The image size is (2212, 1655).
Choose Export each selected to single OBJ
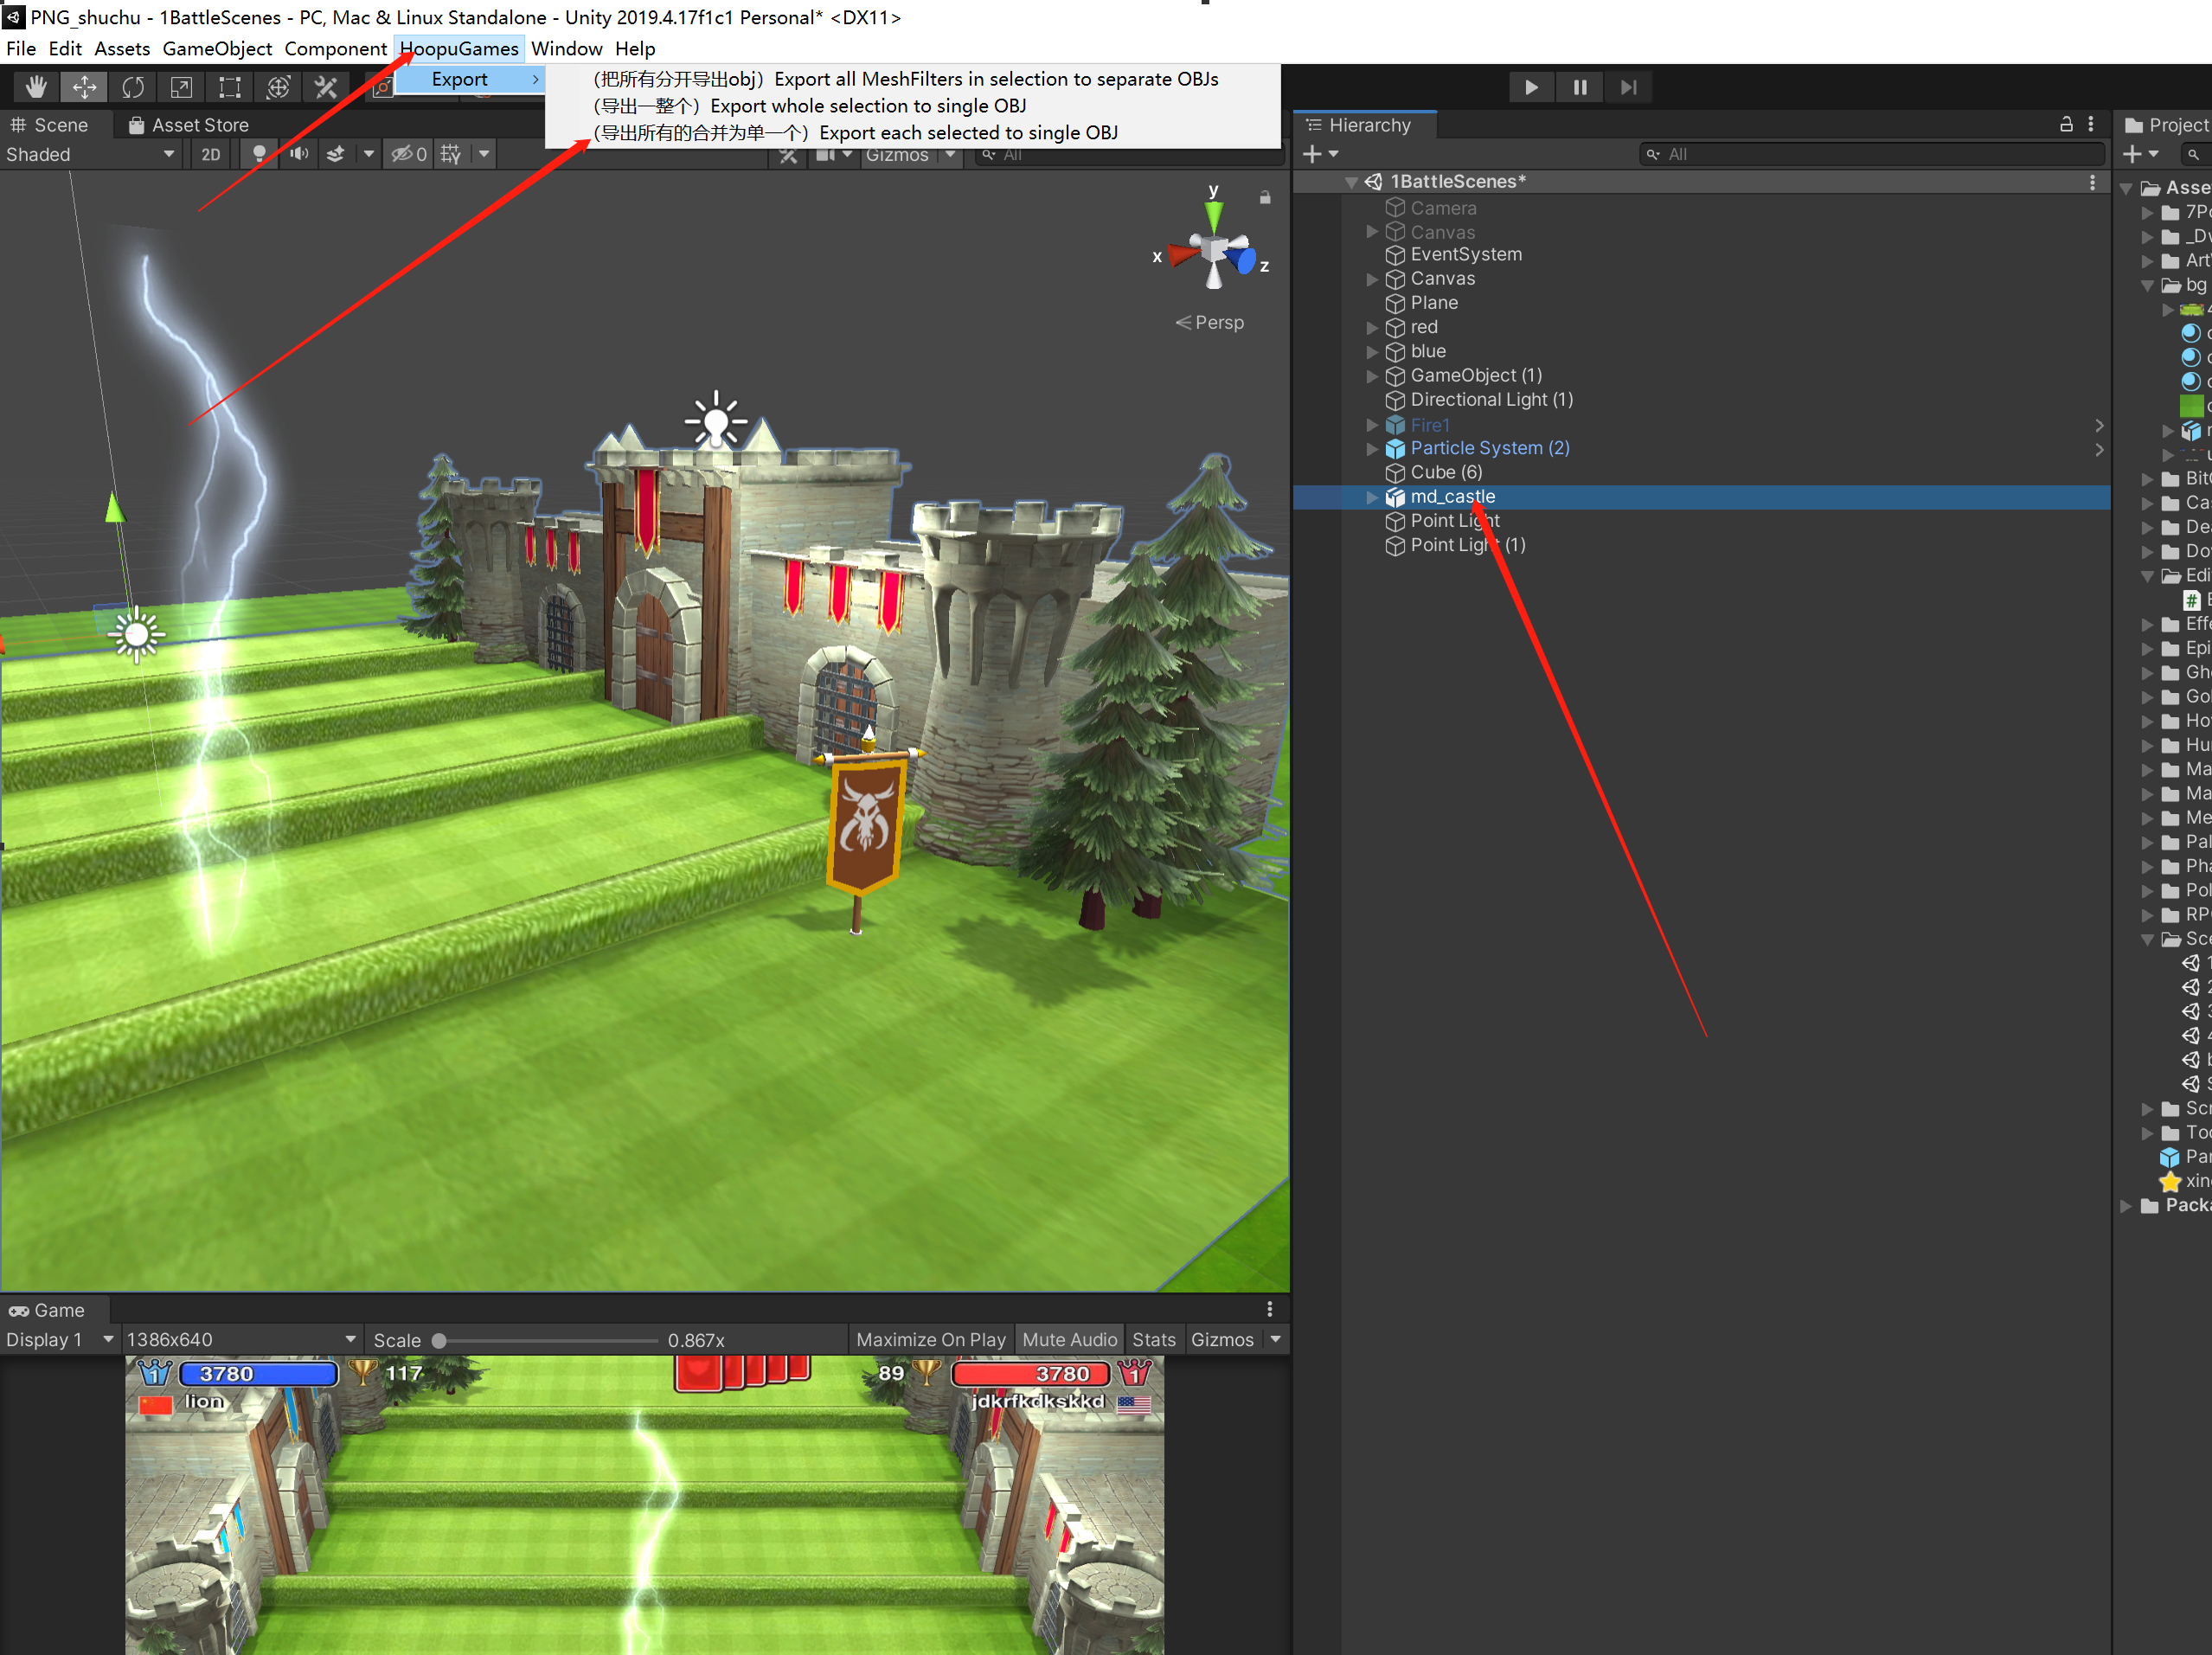coord(856,132)
